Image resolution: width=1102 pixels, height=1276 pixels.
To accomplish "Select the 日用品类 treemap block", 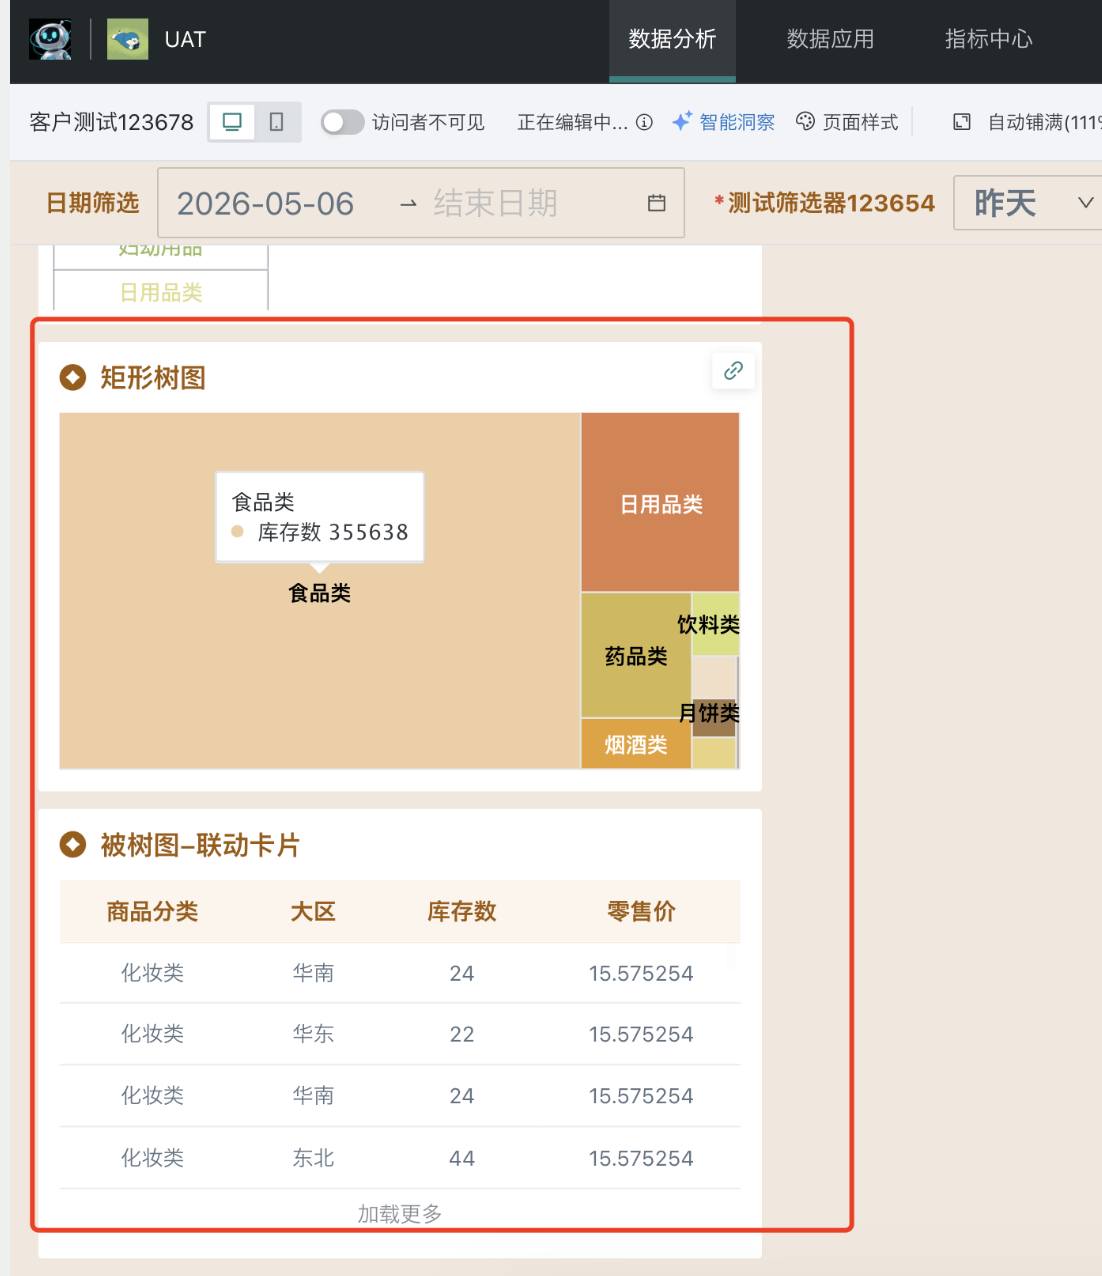I will pyautogui.click(x=660, y=503).
